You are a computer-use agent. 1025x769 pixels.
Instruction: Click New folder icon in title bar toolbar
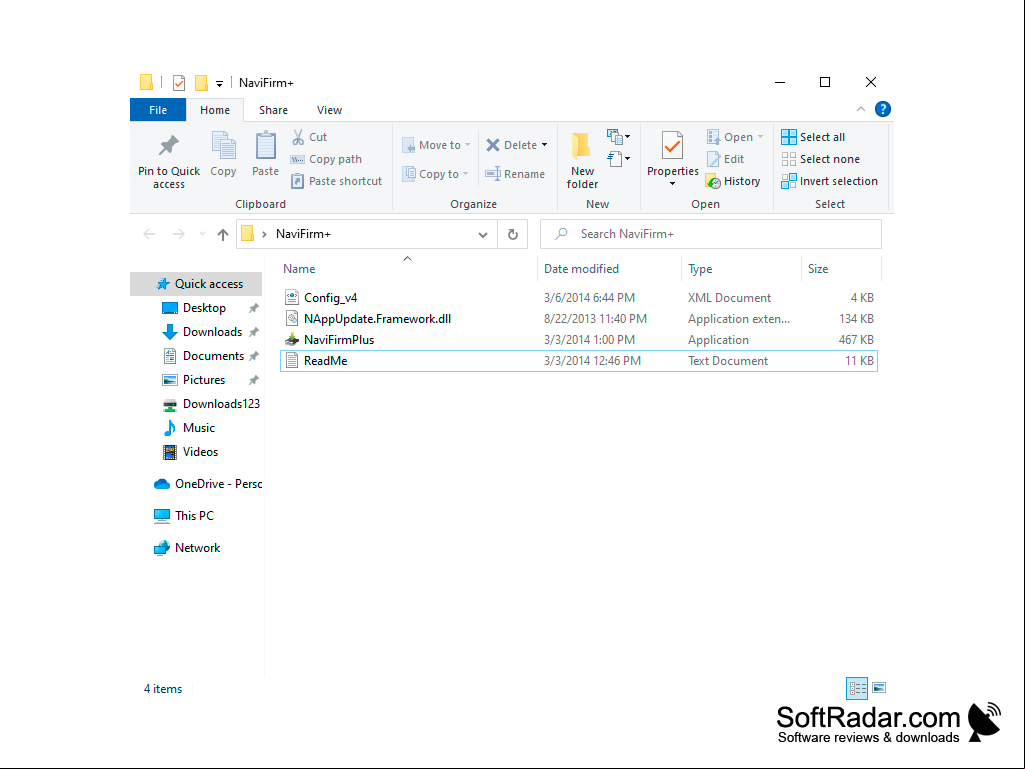(201, 83)
